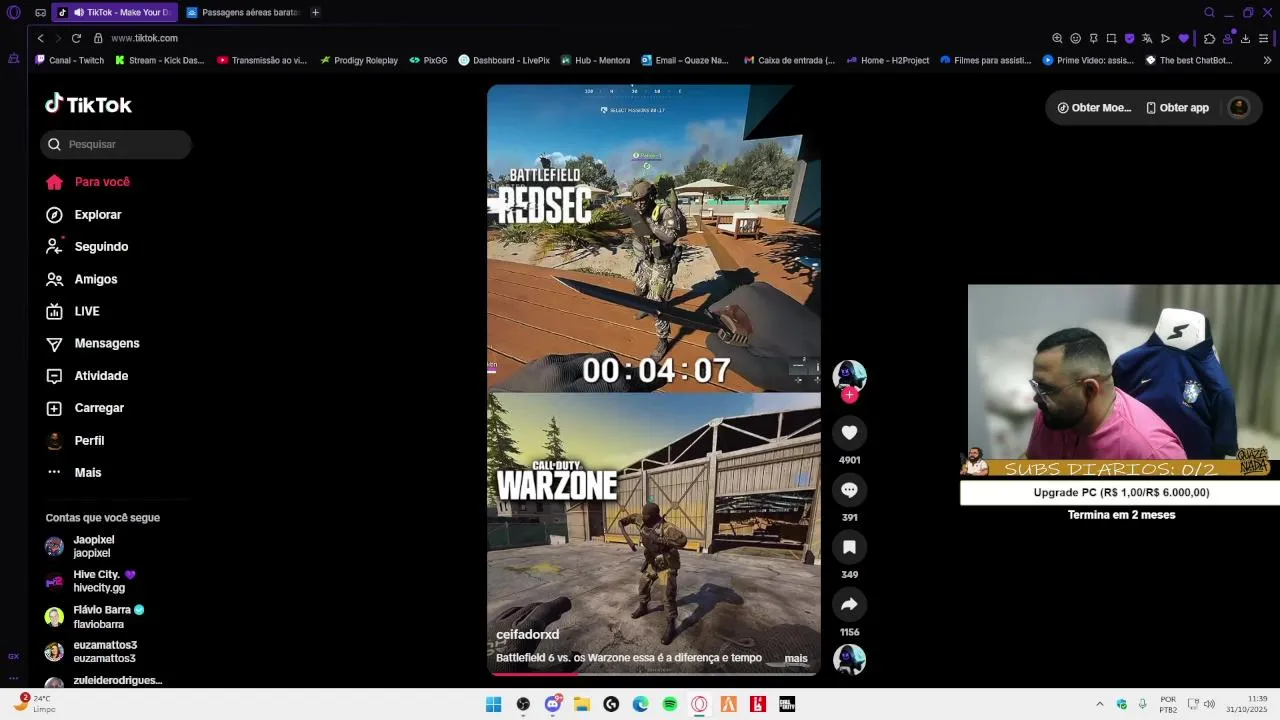Show hidden tray icons chevron

[x=1099, y=704]
